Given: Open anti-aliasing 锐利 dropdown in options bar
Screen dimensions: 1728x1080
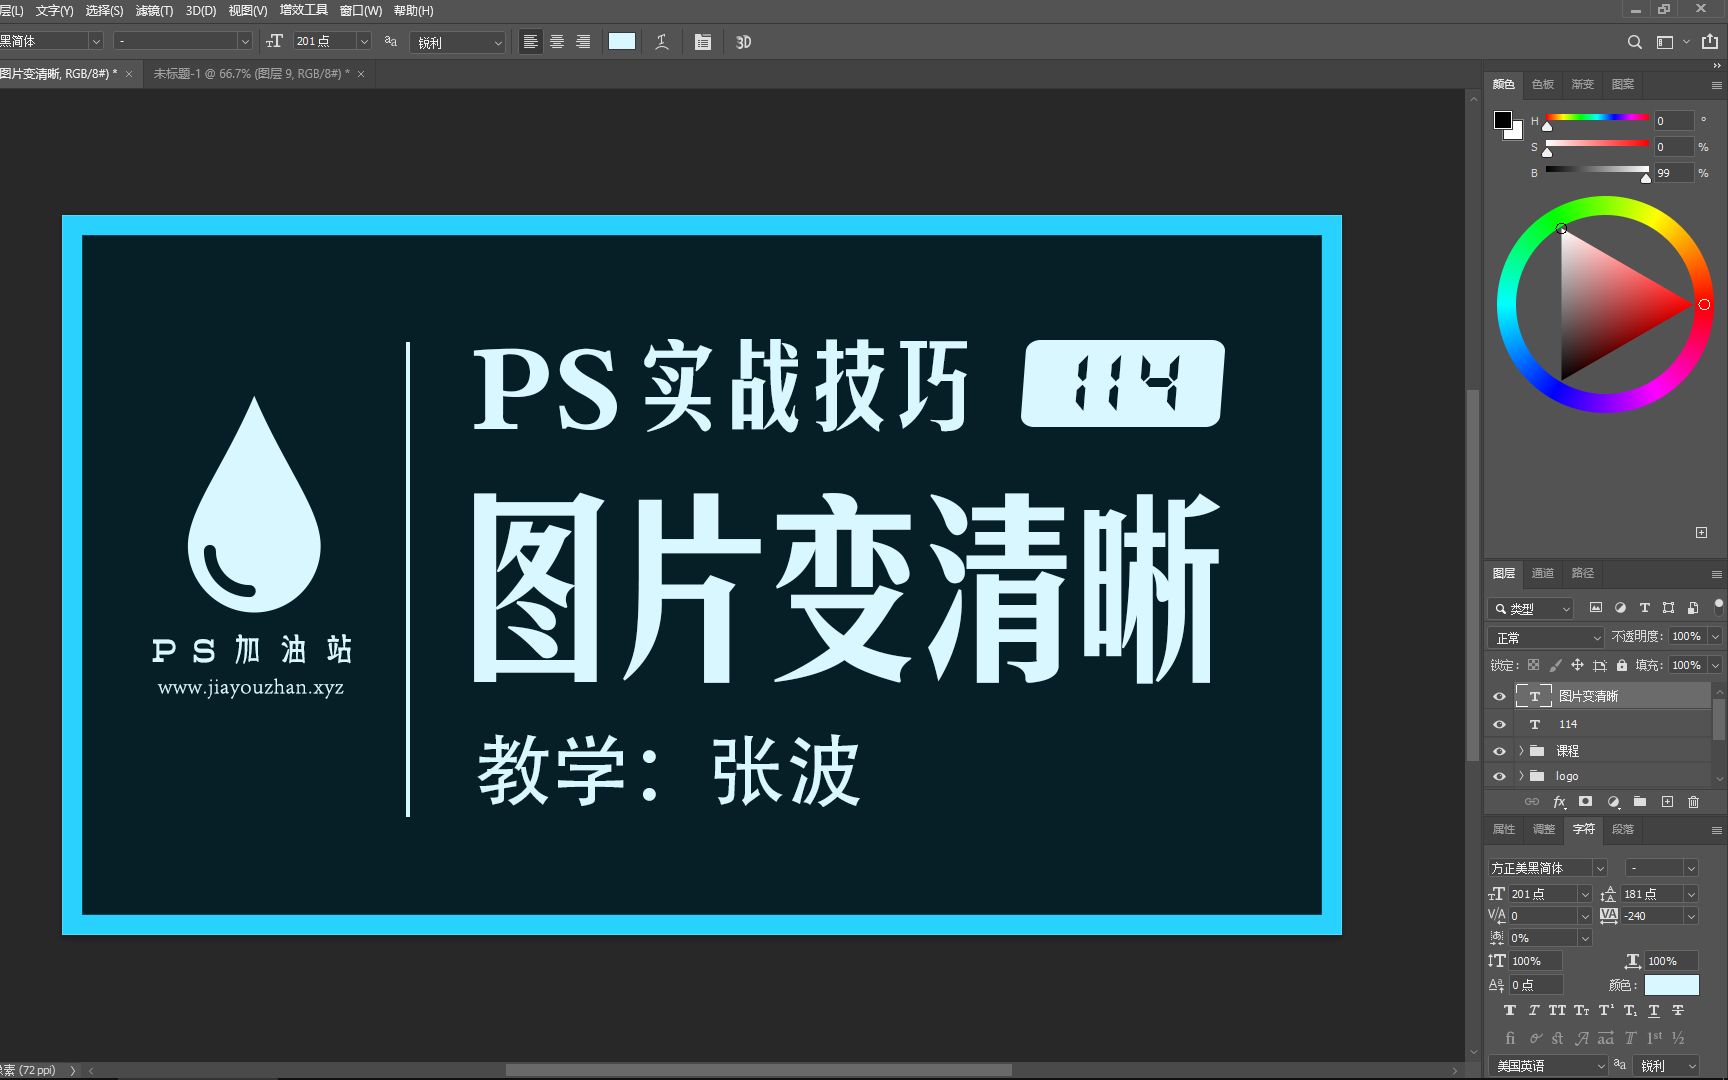Looking at the screenshot, I should pyautogui.click(x=458, y=42).
